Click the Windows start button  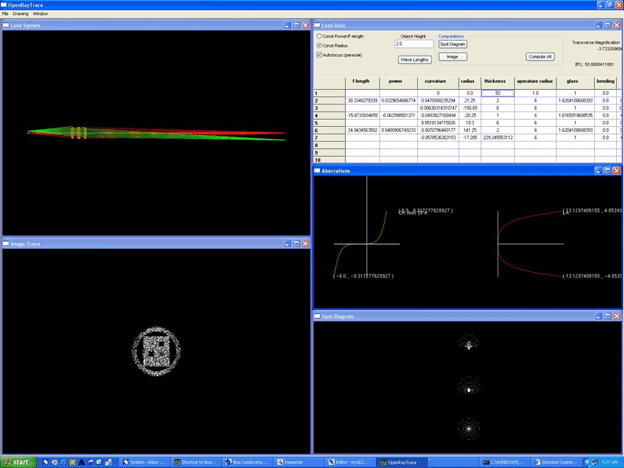19,462
